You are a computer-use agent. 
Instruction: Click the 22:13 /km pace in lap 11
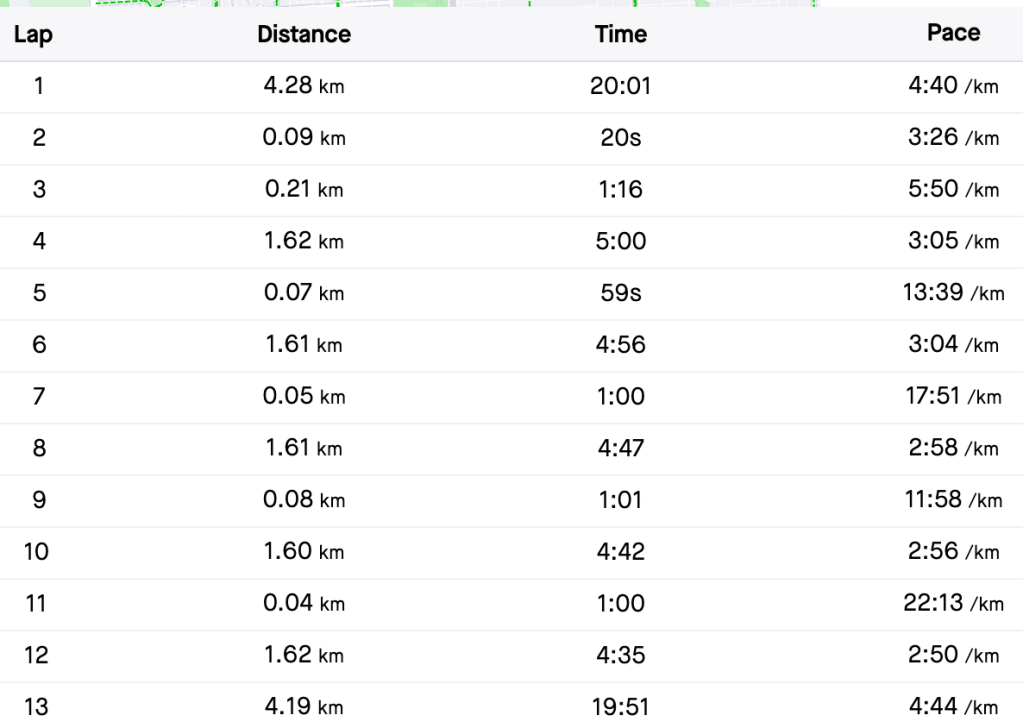point(953,604)
